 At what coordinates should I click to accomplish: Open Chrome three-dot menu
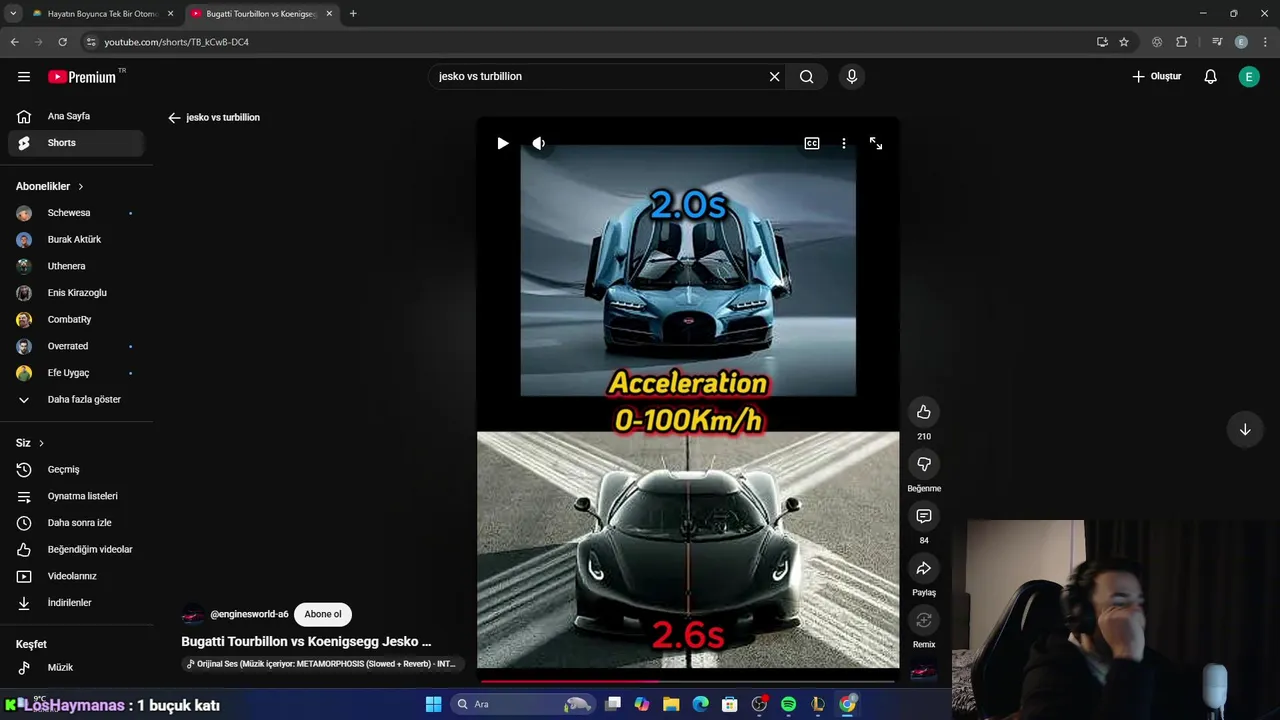1266,42
